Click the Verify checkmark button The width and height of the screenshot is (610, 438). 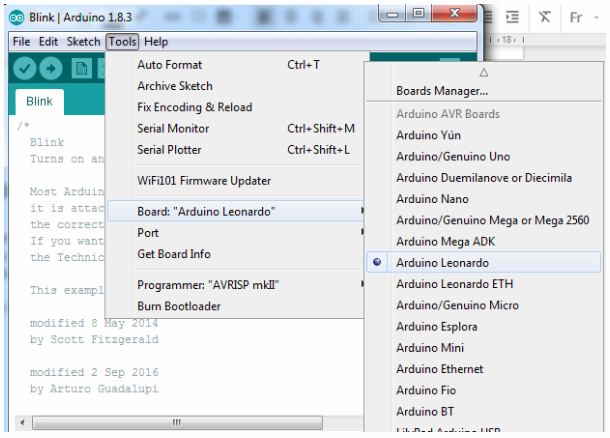pyautogui.click(x=25, y=68)
